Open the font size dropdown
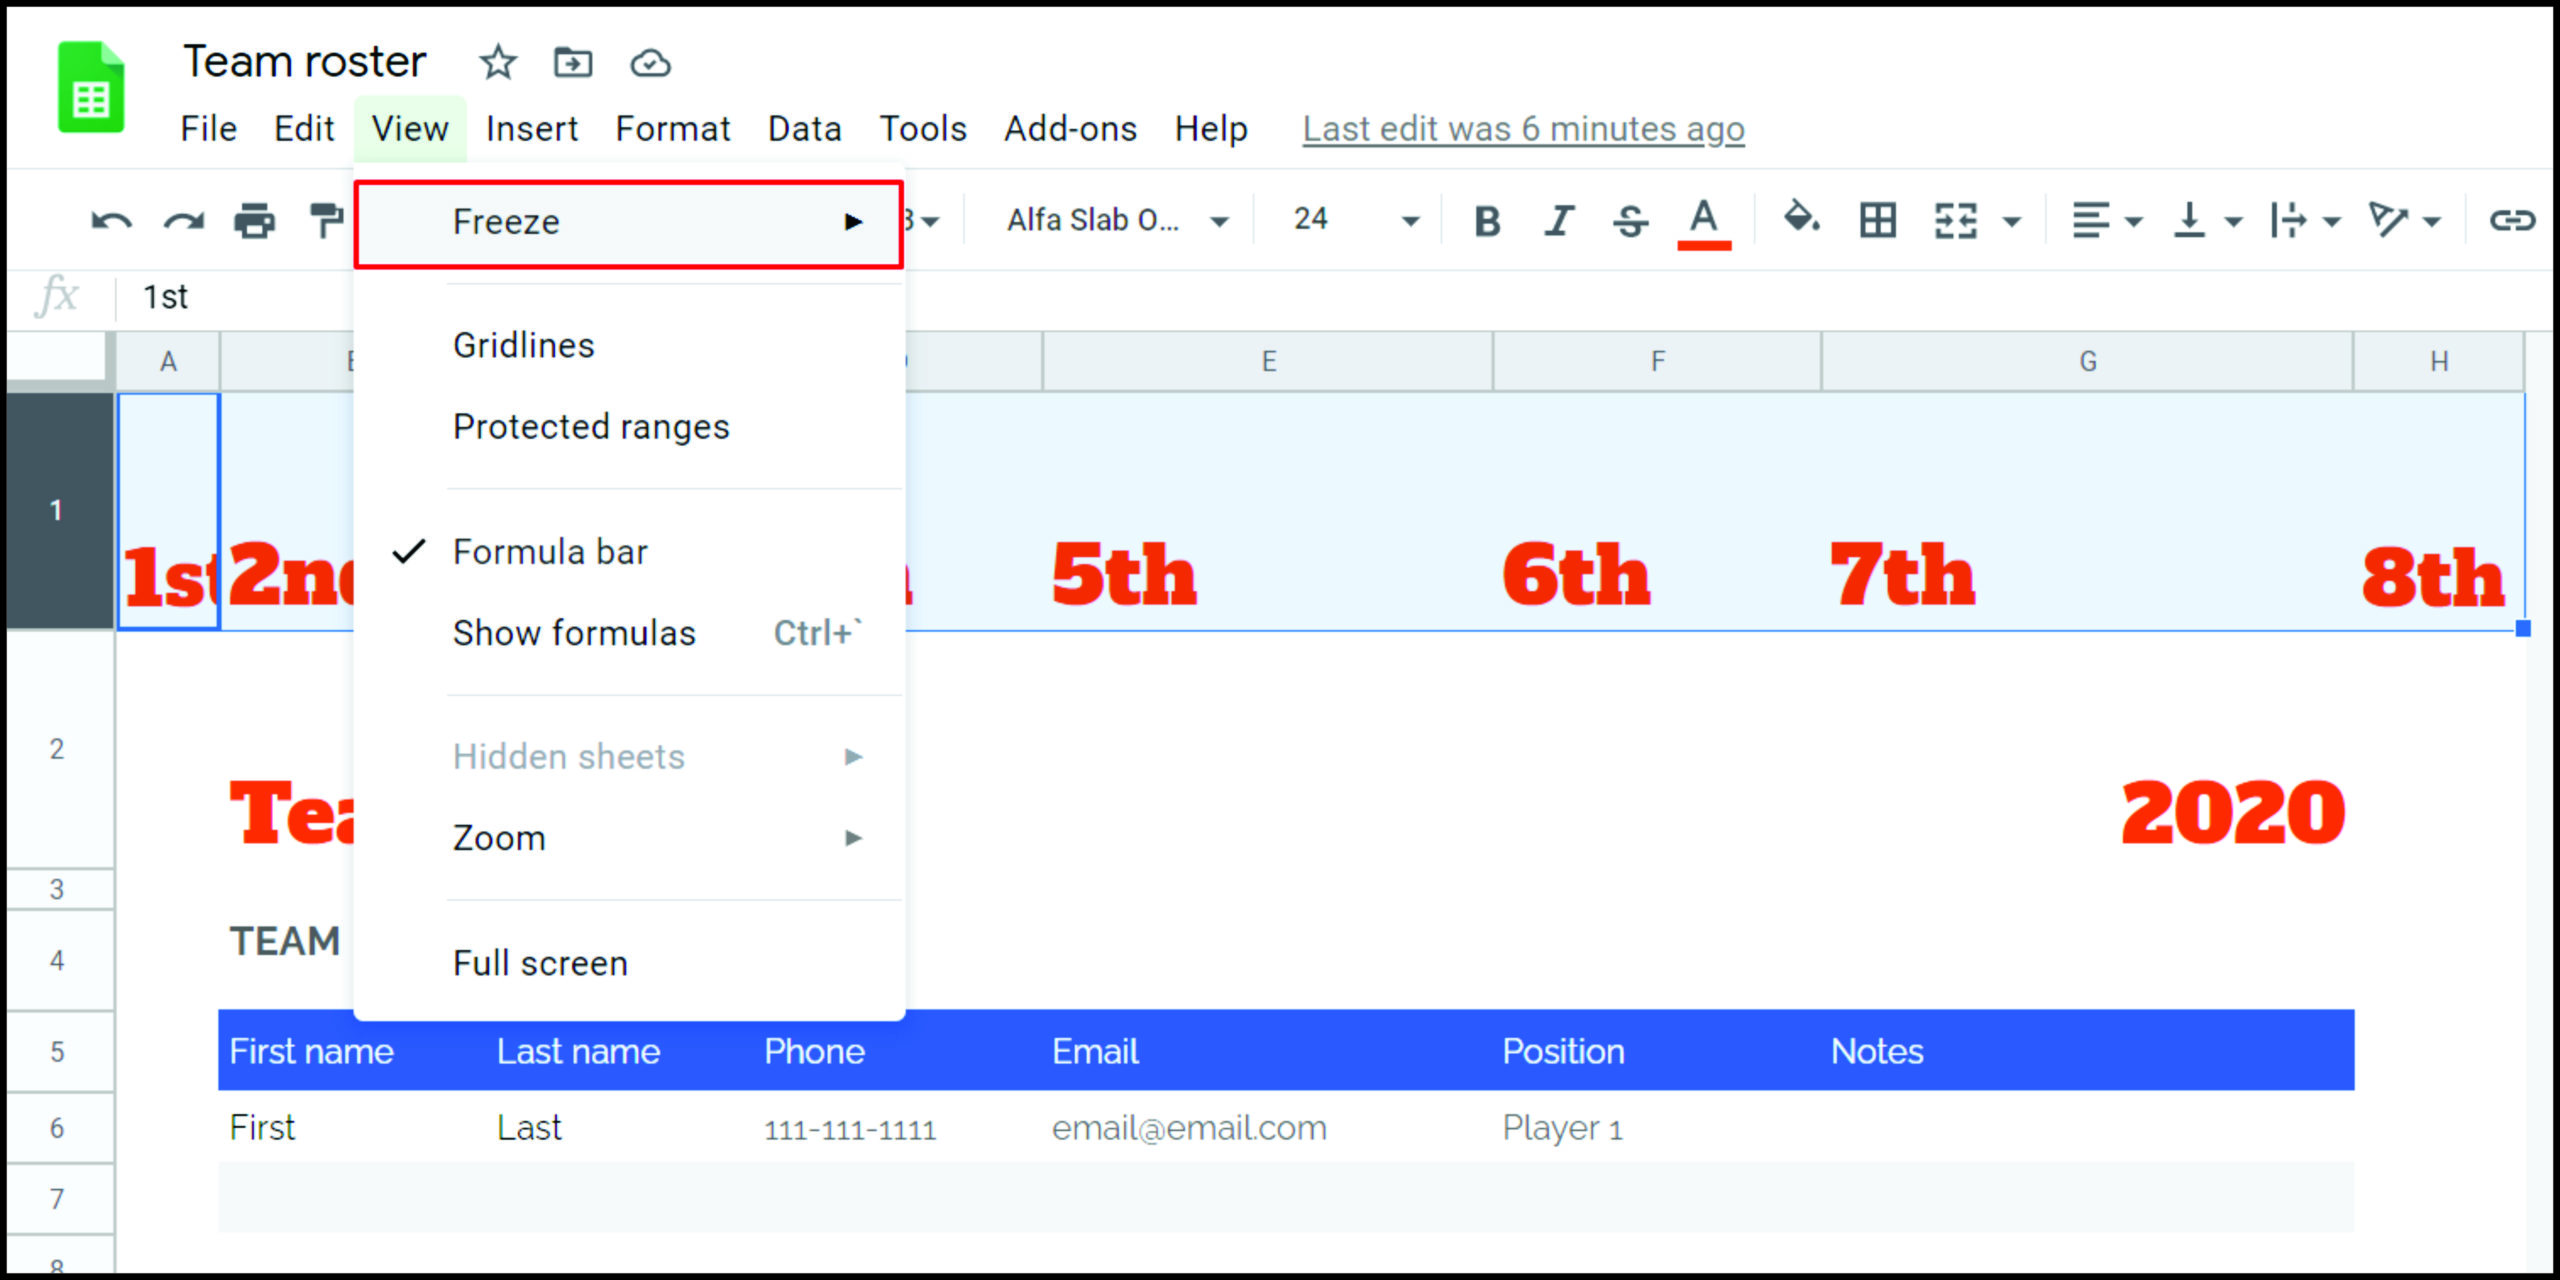Viewport: 2560px width, 1280px height. pos(1354,221)
